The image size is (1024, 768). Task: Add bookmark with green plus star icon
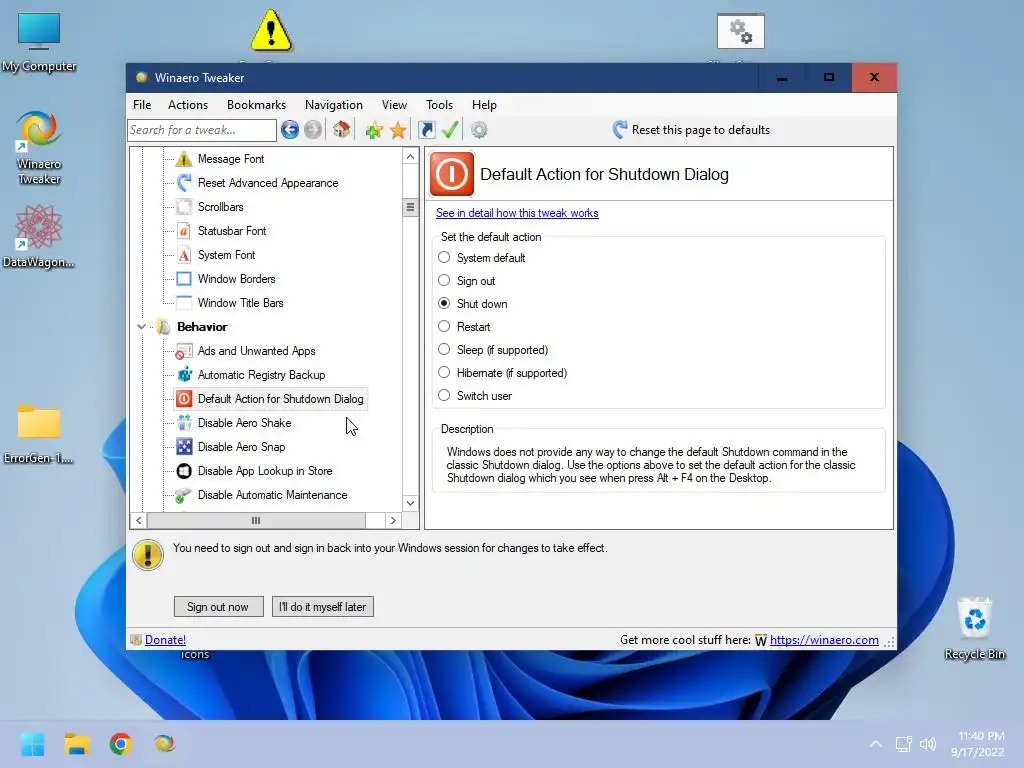click(x=374, y=130)
